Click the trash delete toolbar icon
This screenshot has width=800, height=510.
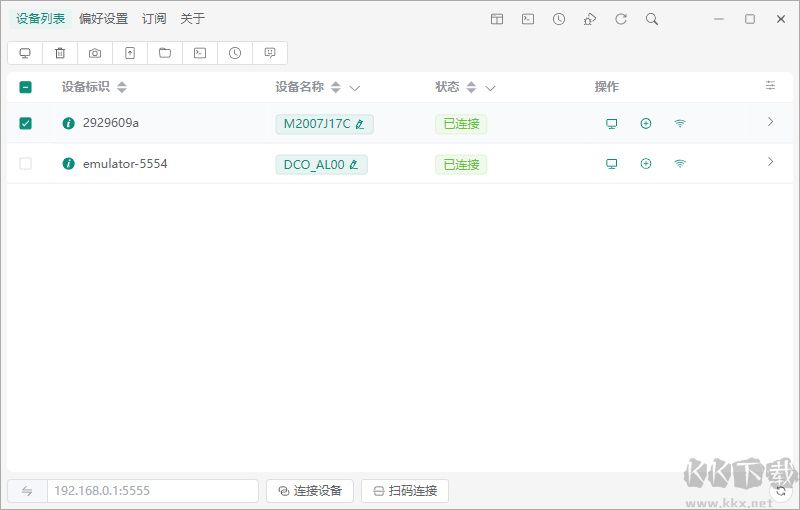click(60, 53)
